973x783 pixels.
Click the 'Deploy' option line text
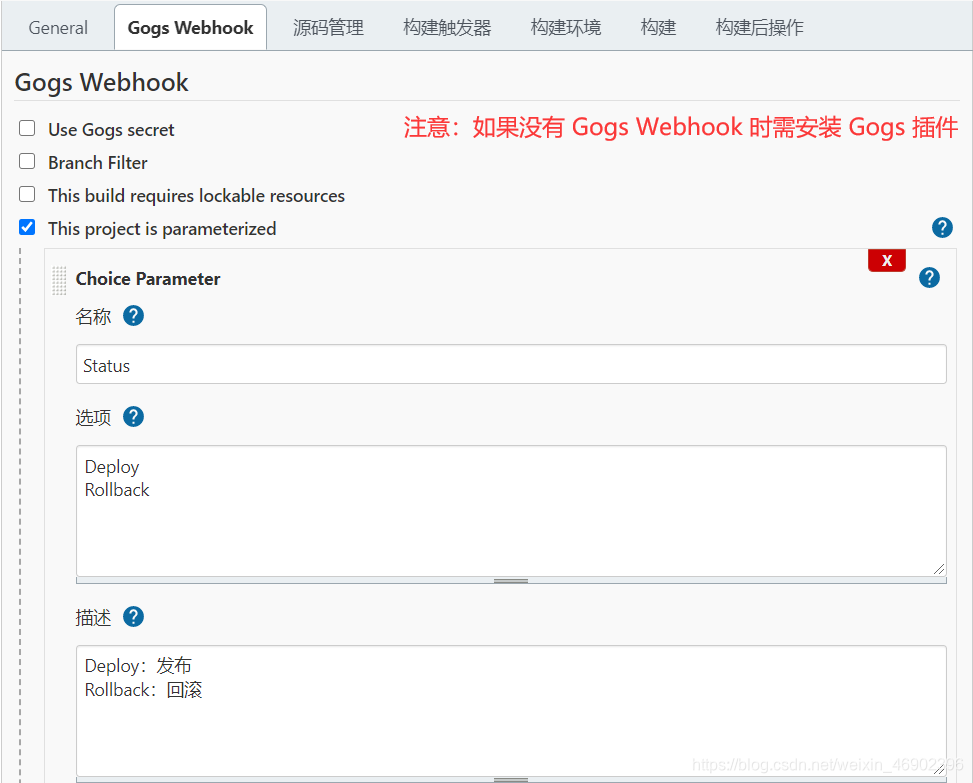[112, 467]
